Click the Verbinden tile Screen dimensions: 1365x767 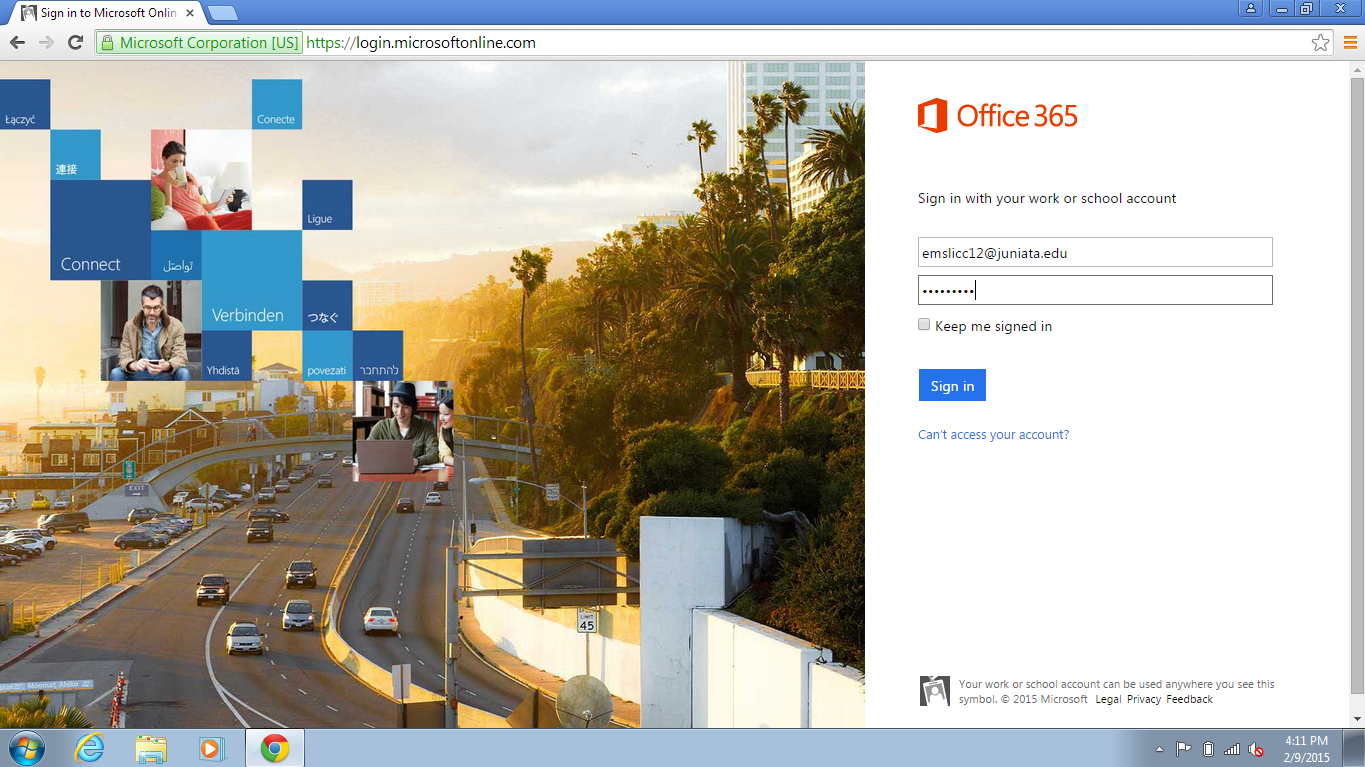tap(252, 280)
